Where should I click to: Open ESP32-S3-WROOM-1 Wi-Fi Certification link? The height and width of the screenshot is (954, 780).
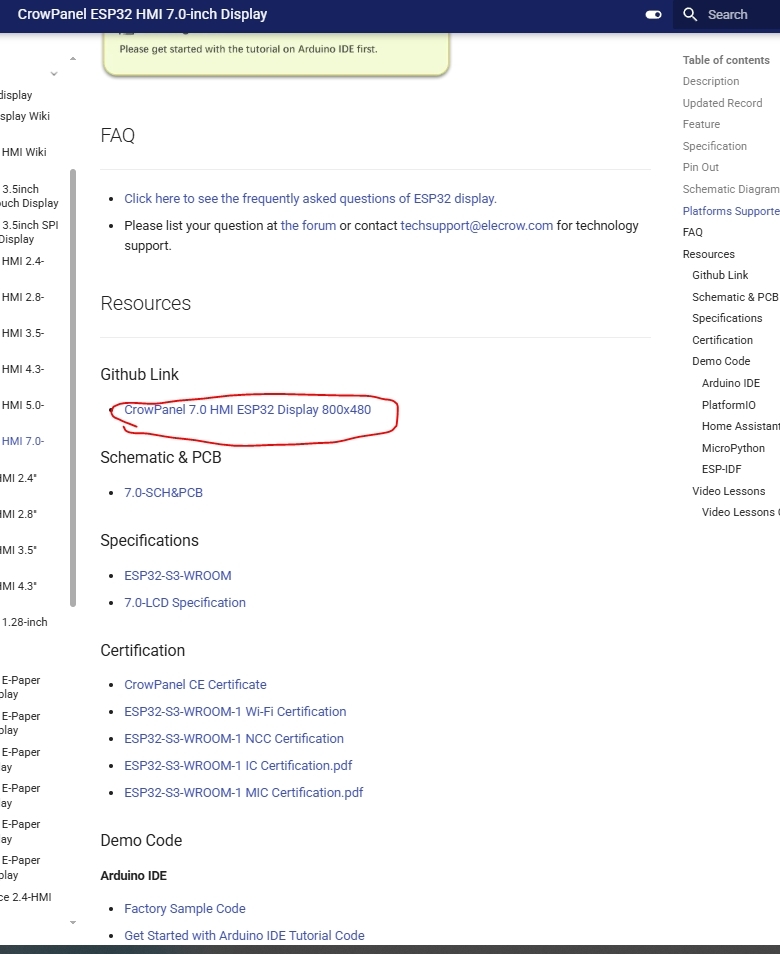(x=235, y=711)
